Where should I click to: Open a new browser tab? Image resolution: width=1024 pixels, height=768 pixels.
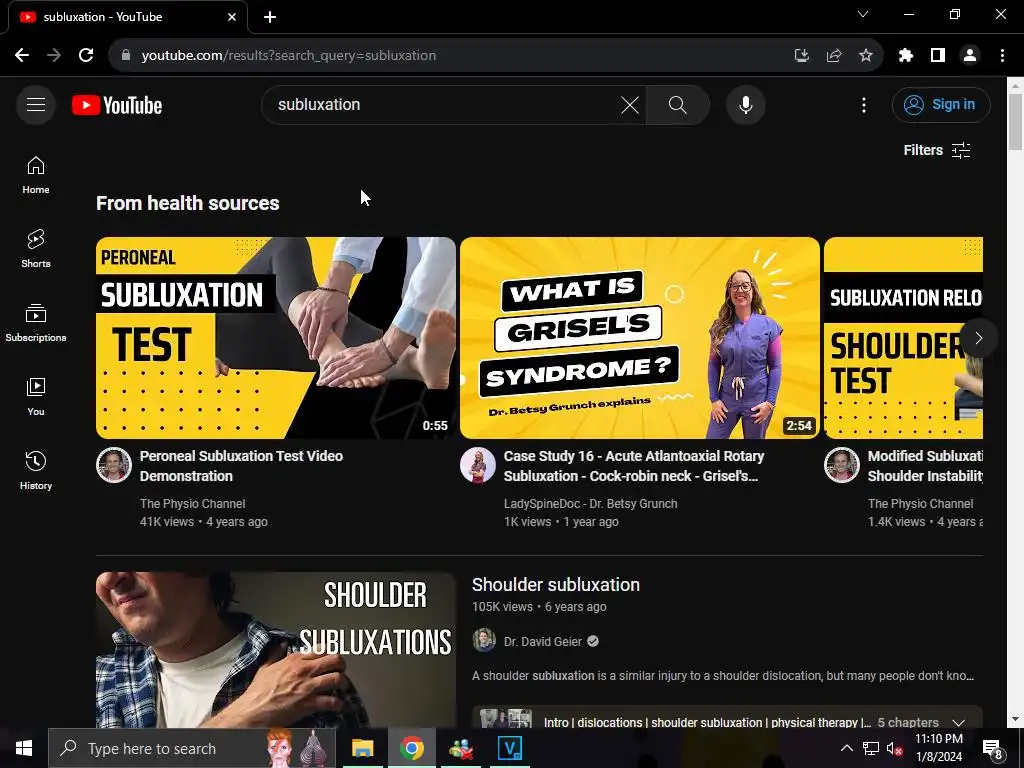click(270, 17)
